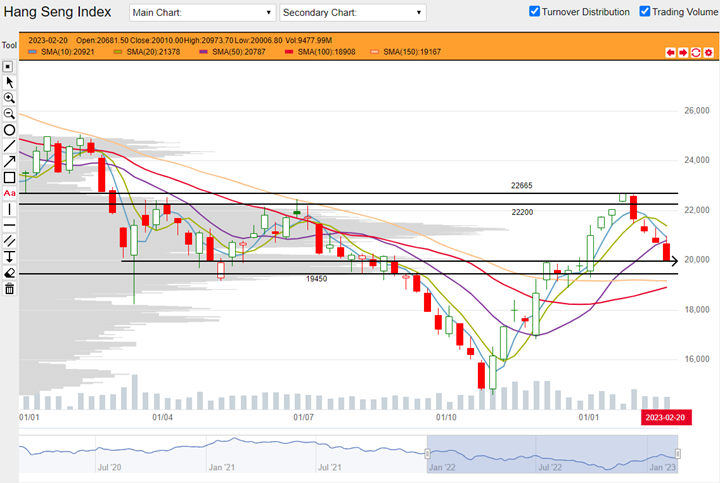This screenshot has height=483, width=720.
Task: Choose the measurement T-bar tool
Action: pos(9,257)
